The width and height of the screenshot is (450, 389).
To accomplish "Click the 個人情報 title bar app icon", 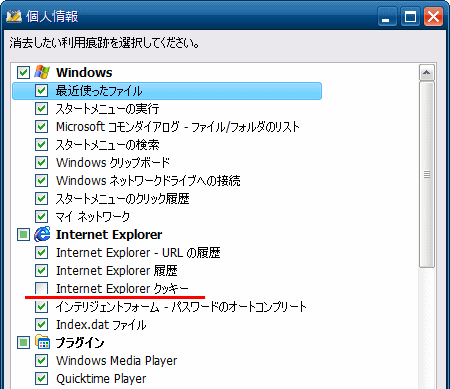I will coord(14,16).
